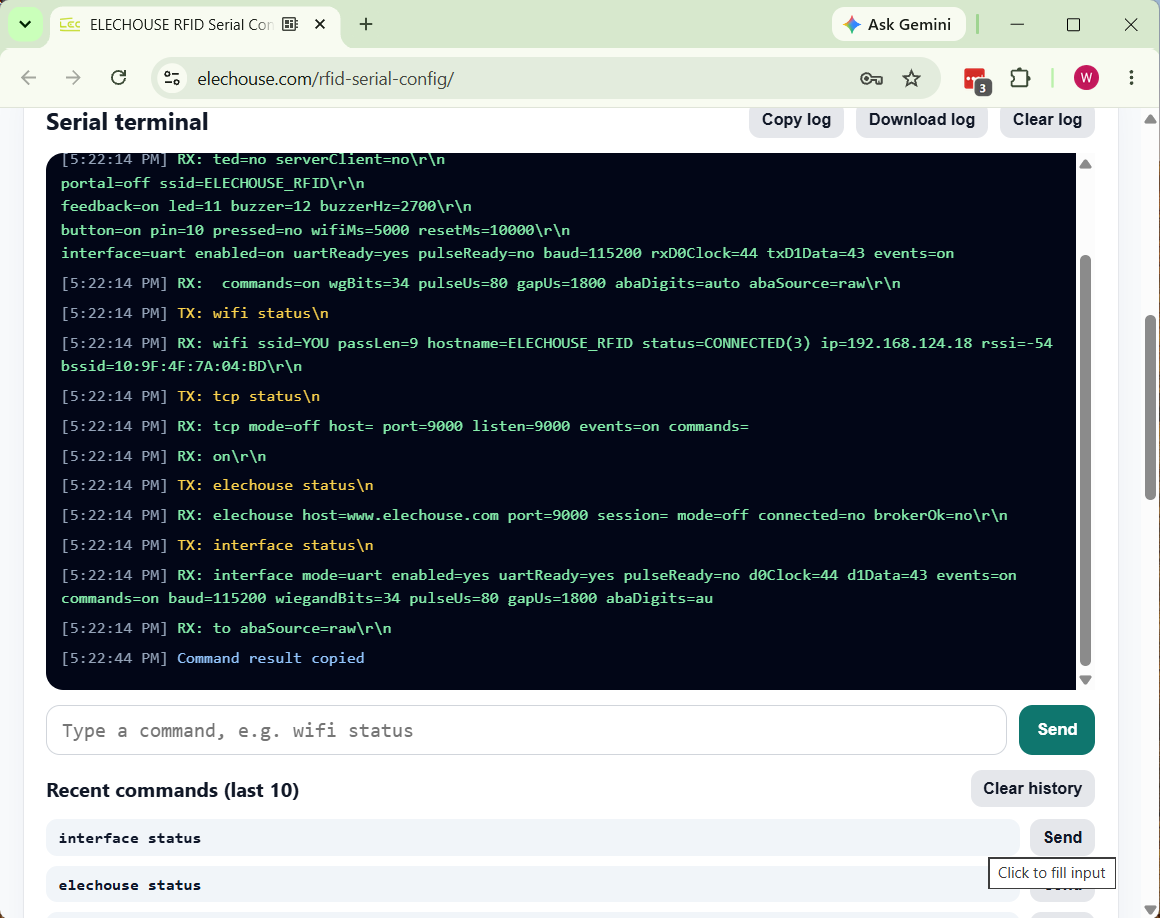The height and width of the screenshot is (918, 1160).
Task: Click the Clear history button
Action: coord(1032,789)
